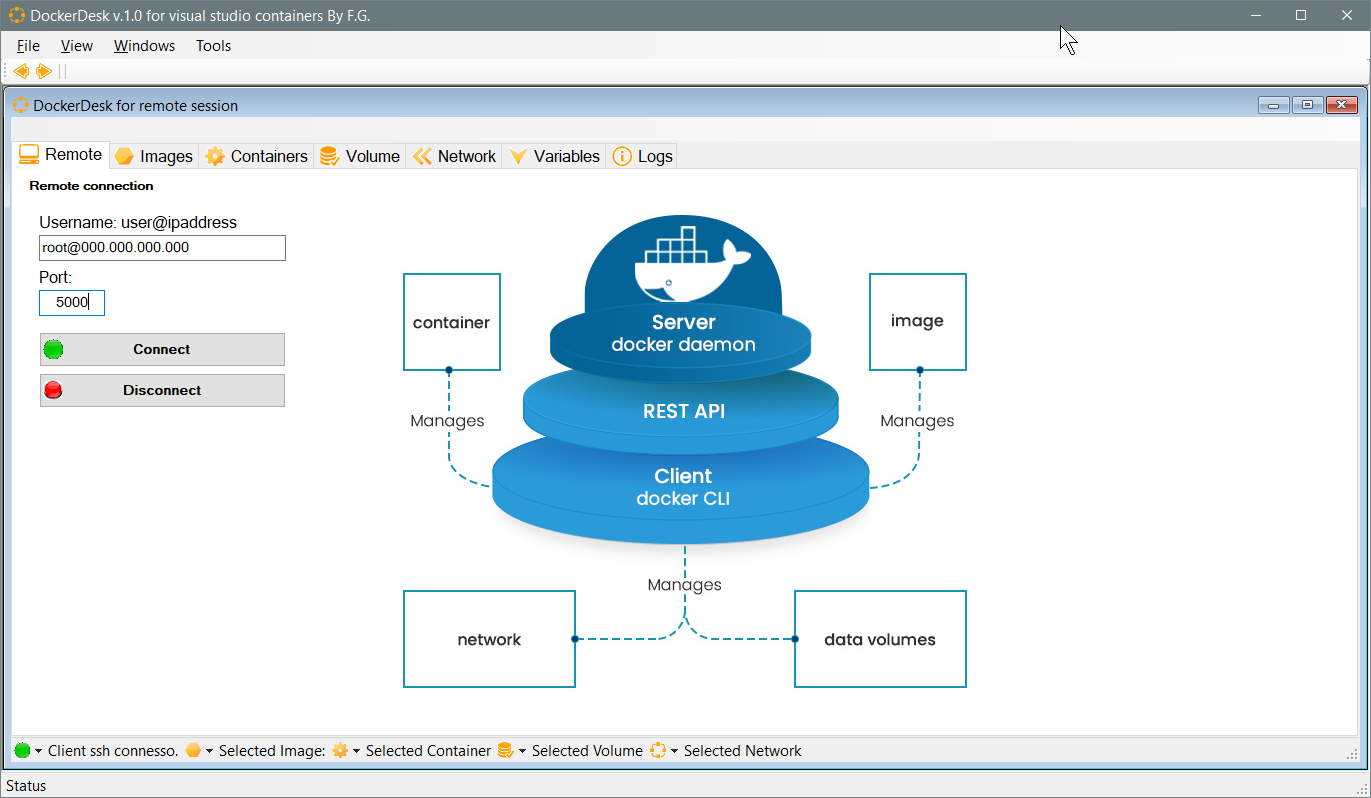Click the red lamp on the Disconnect button
The width and height of the screenshot is (1371, 798).
[x=53, y=390]
